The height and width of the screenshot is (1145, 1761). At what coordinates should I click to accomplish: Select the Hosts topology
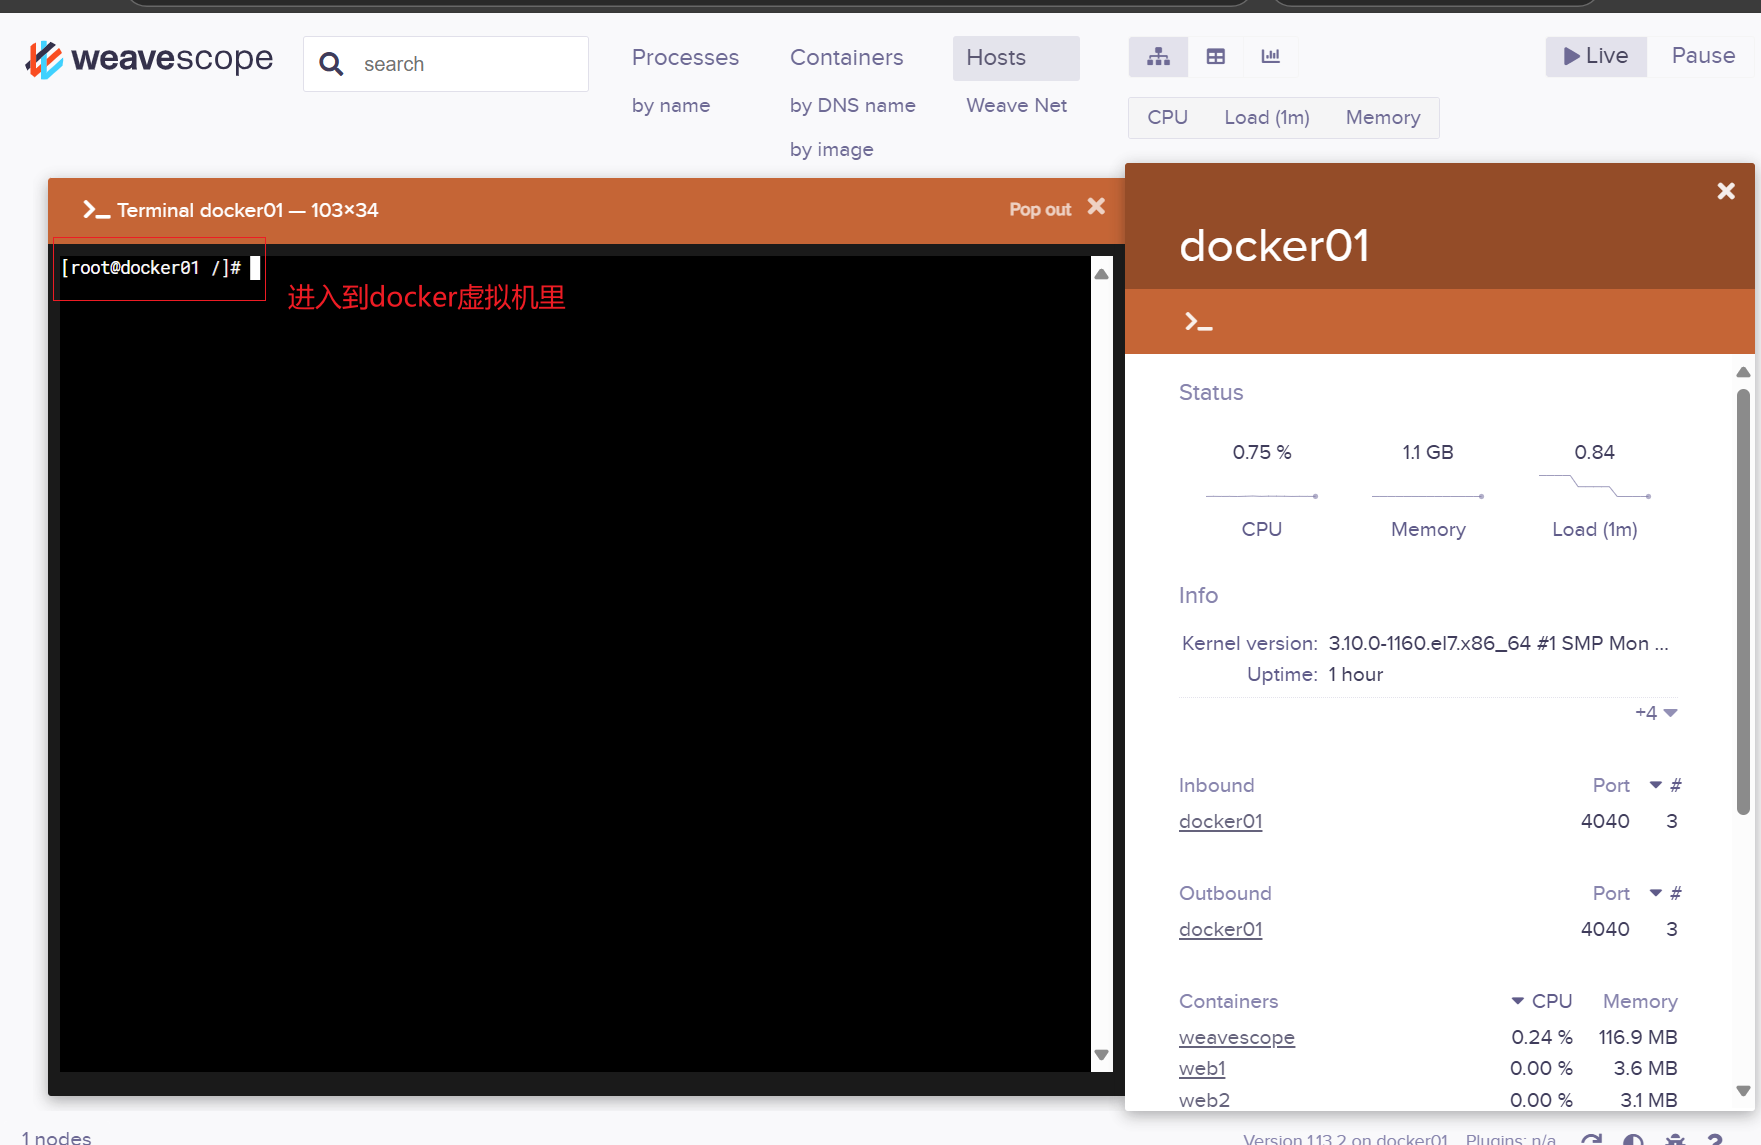[1016, 58]
